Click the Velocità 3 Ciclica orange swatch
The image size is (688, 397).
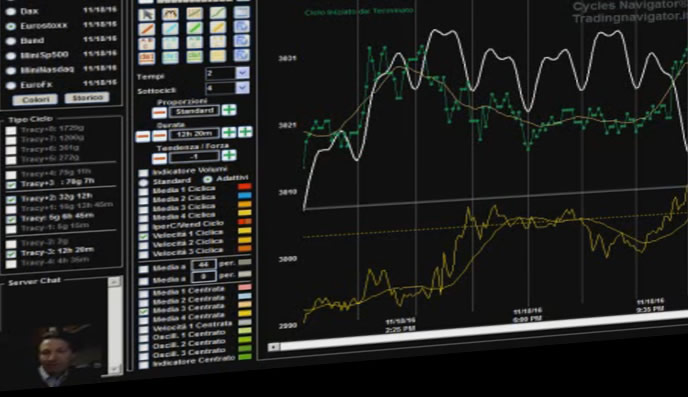tap(244, 249)
